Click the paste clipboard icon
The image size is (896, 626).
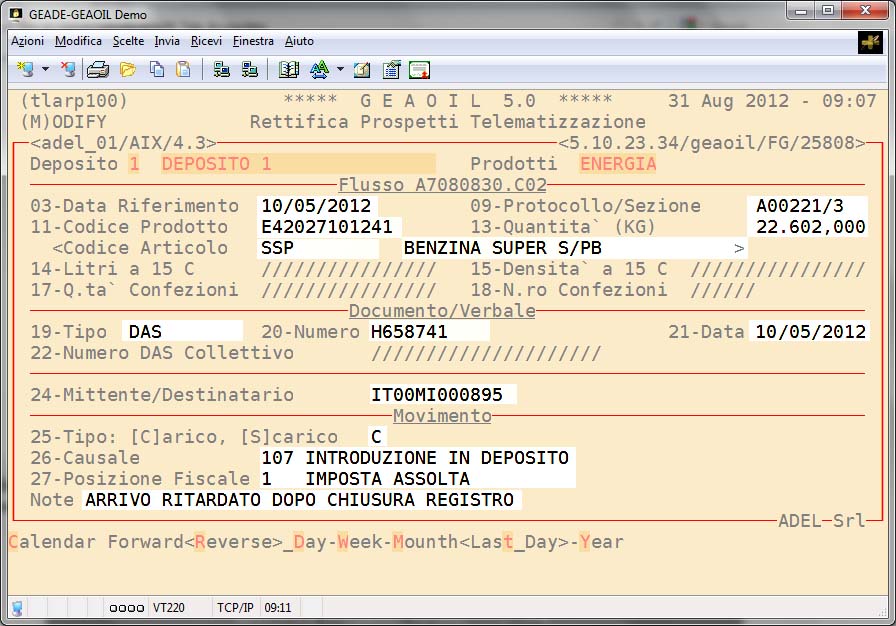point(183,70)
